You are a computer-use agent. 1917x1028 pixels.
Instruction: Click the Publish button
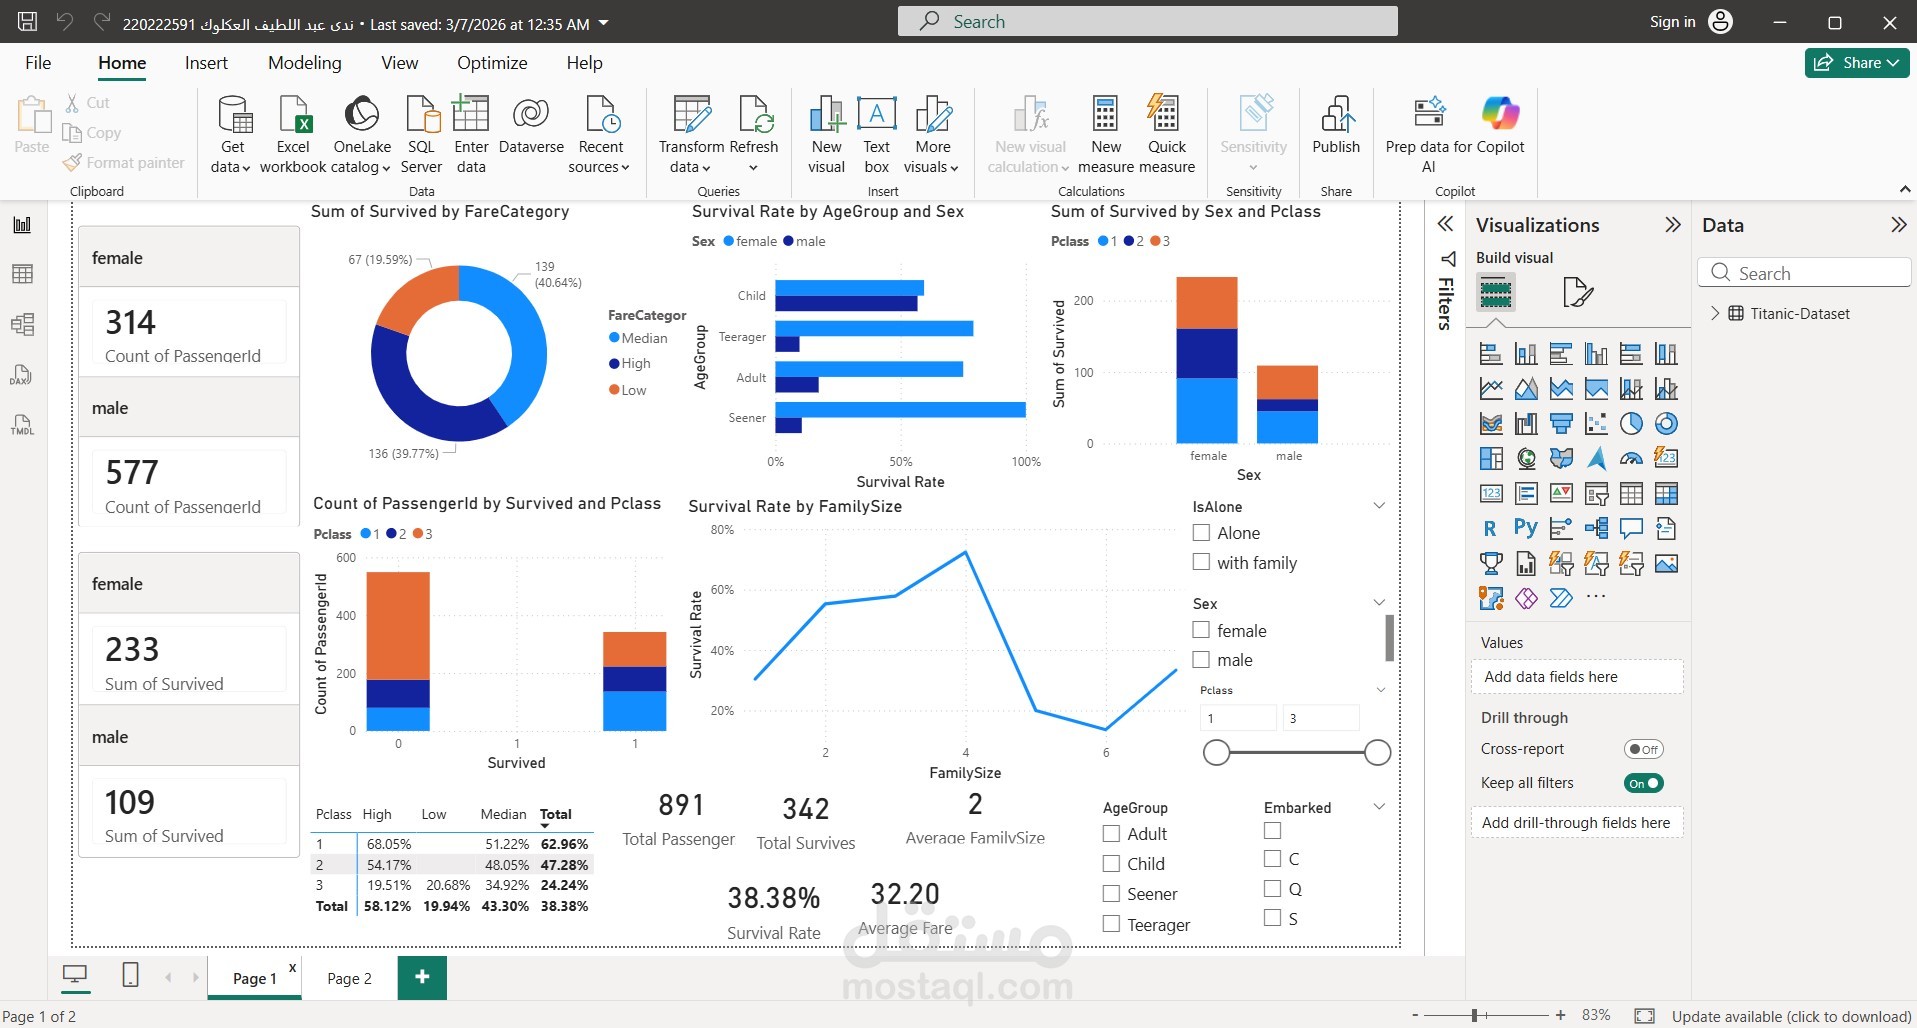pyautogui.click(x=1336, y=128)
